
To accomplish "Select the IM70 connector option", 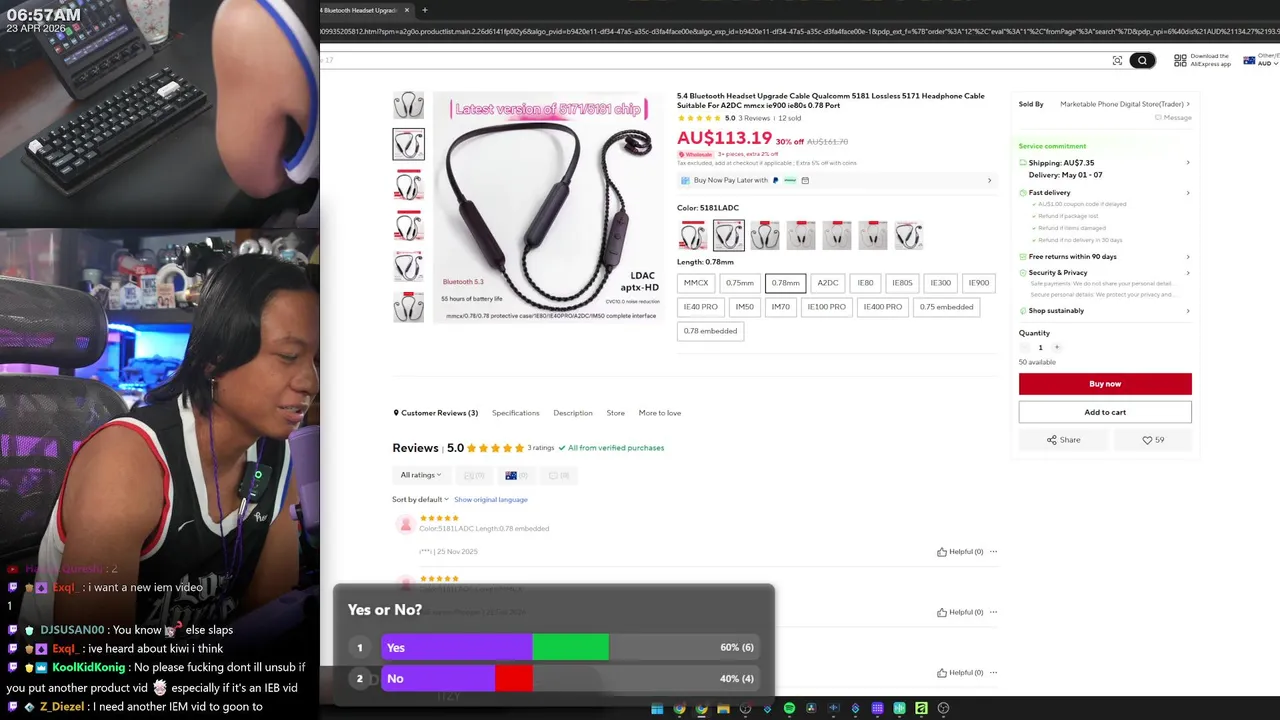I will click(x=781, y=307).
